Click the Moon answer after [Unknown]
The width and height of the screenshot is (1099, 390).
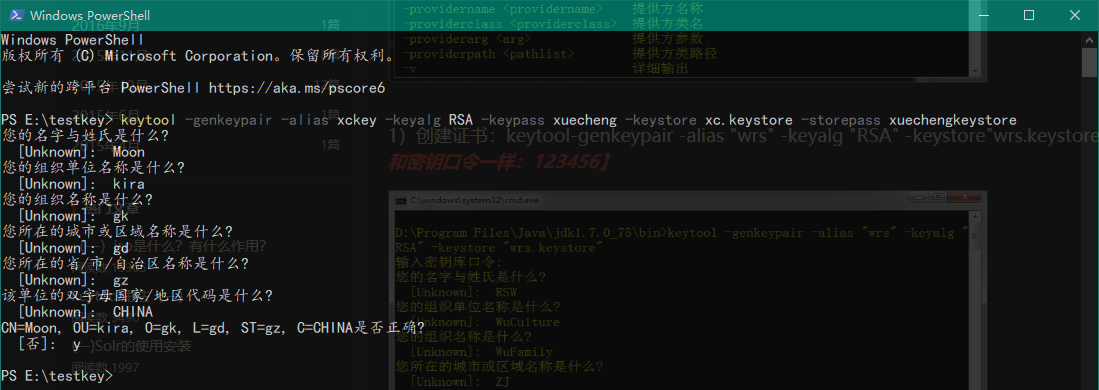(x=129, y=152)
